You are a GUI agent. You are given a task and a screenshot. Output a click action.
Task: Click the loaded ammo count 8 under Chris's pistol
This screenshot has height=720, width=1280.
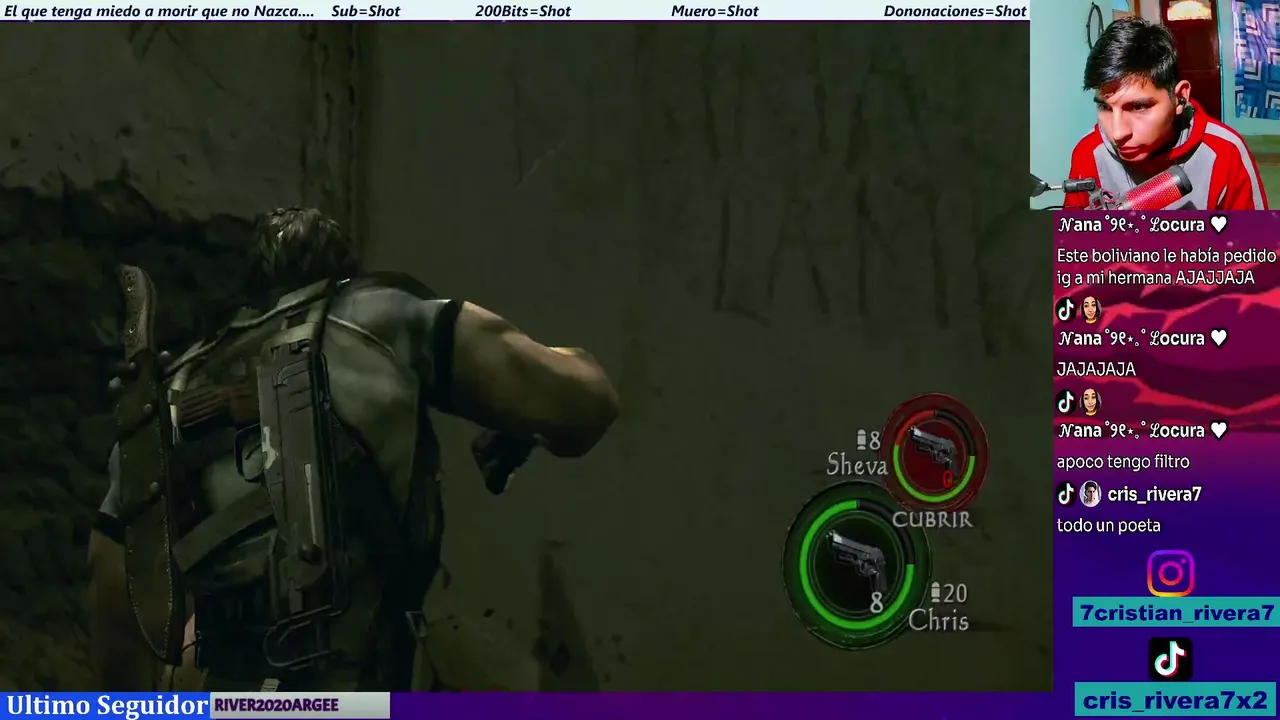click(x=876, y=603)
